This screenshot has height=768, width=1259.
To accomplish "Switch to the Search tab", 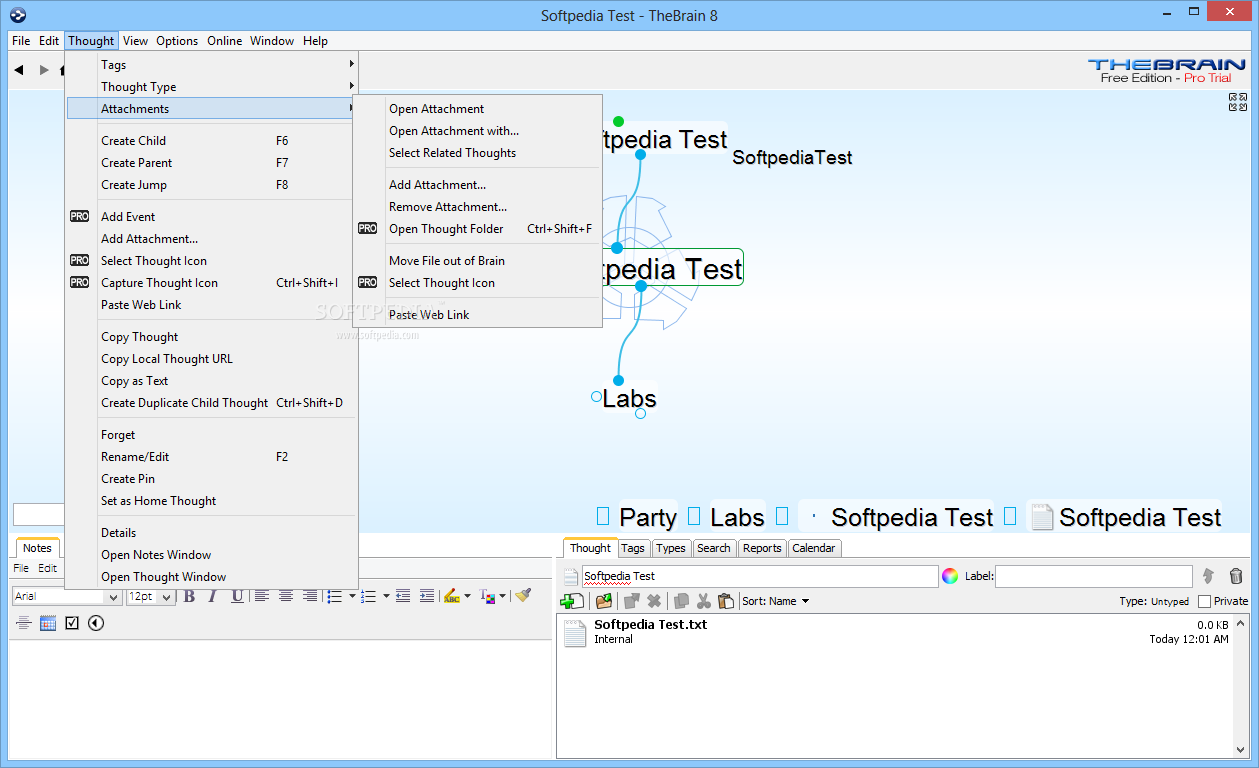I will tap(714, 548).
